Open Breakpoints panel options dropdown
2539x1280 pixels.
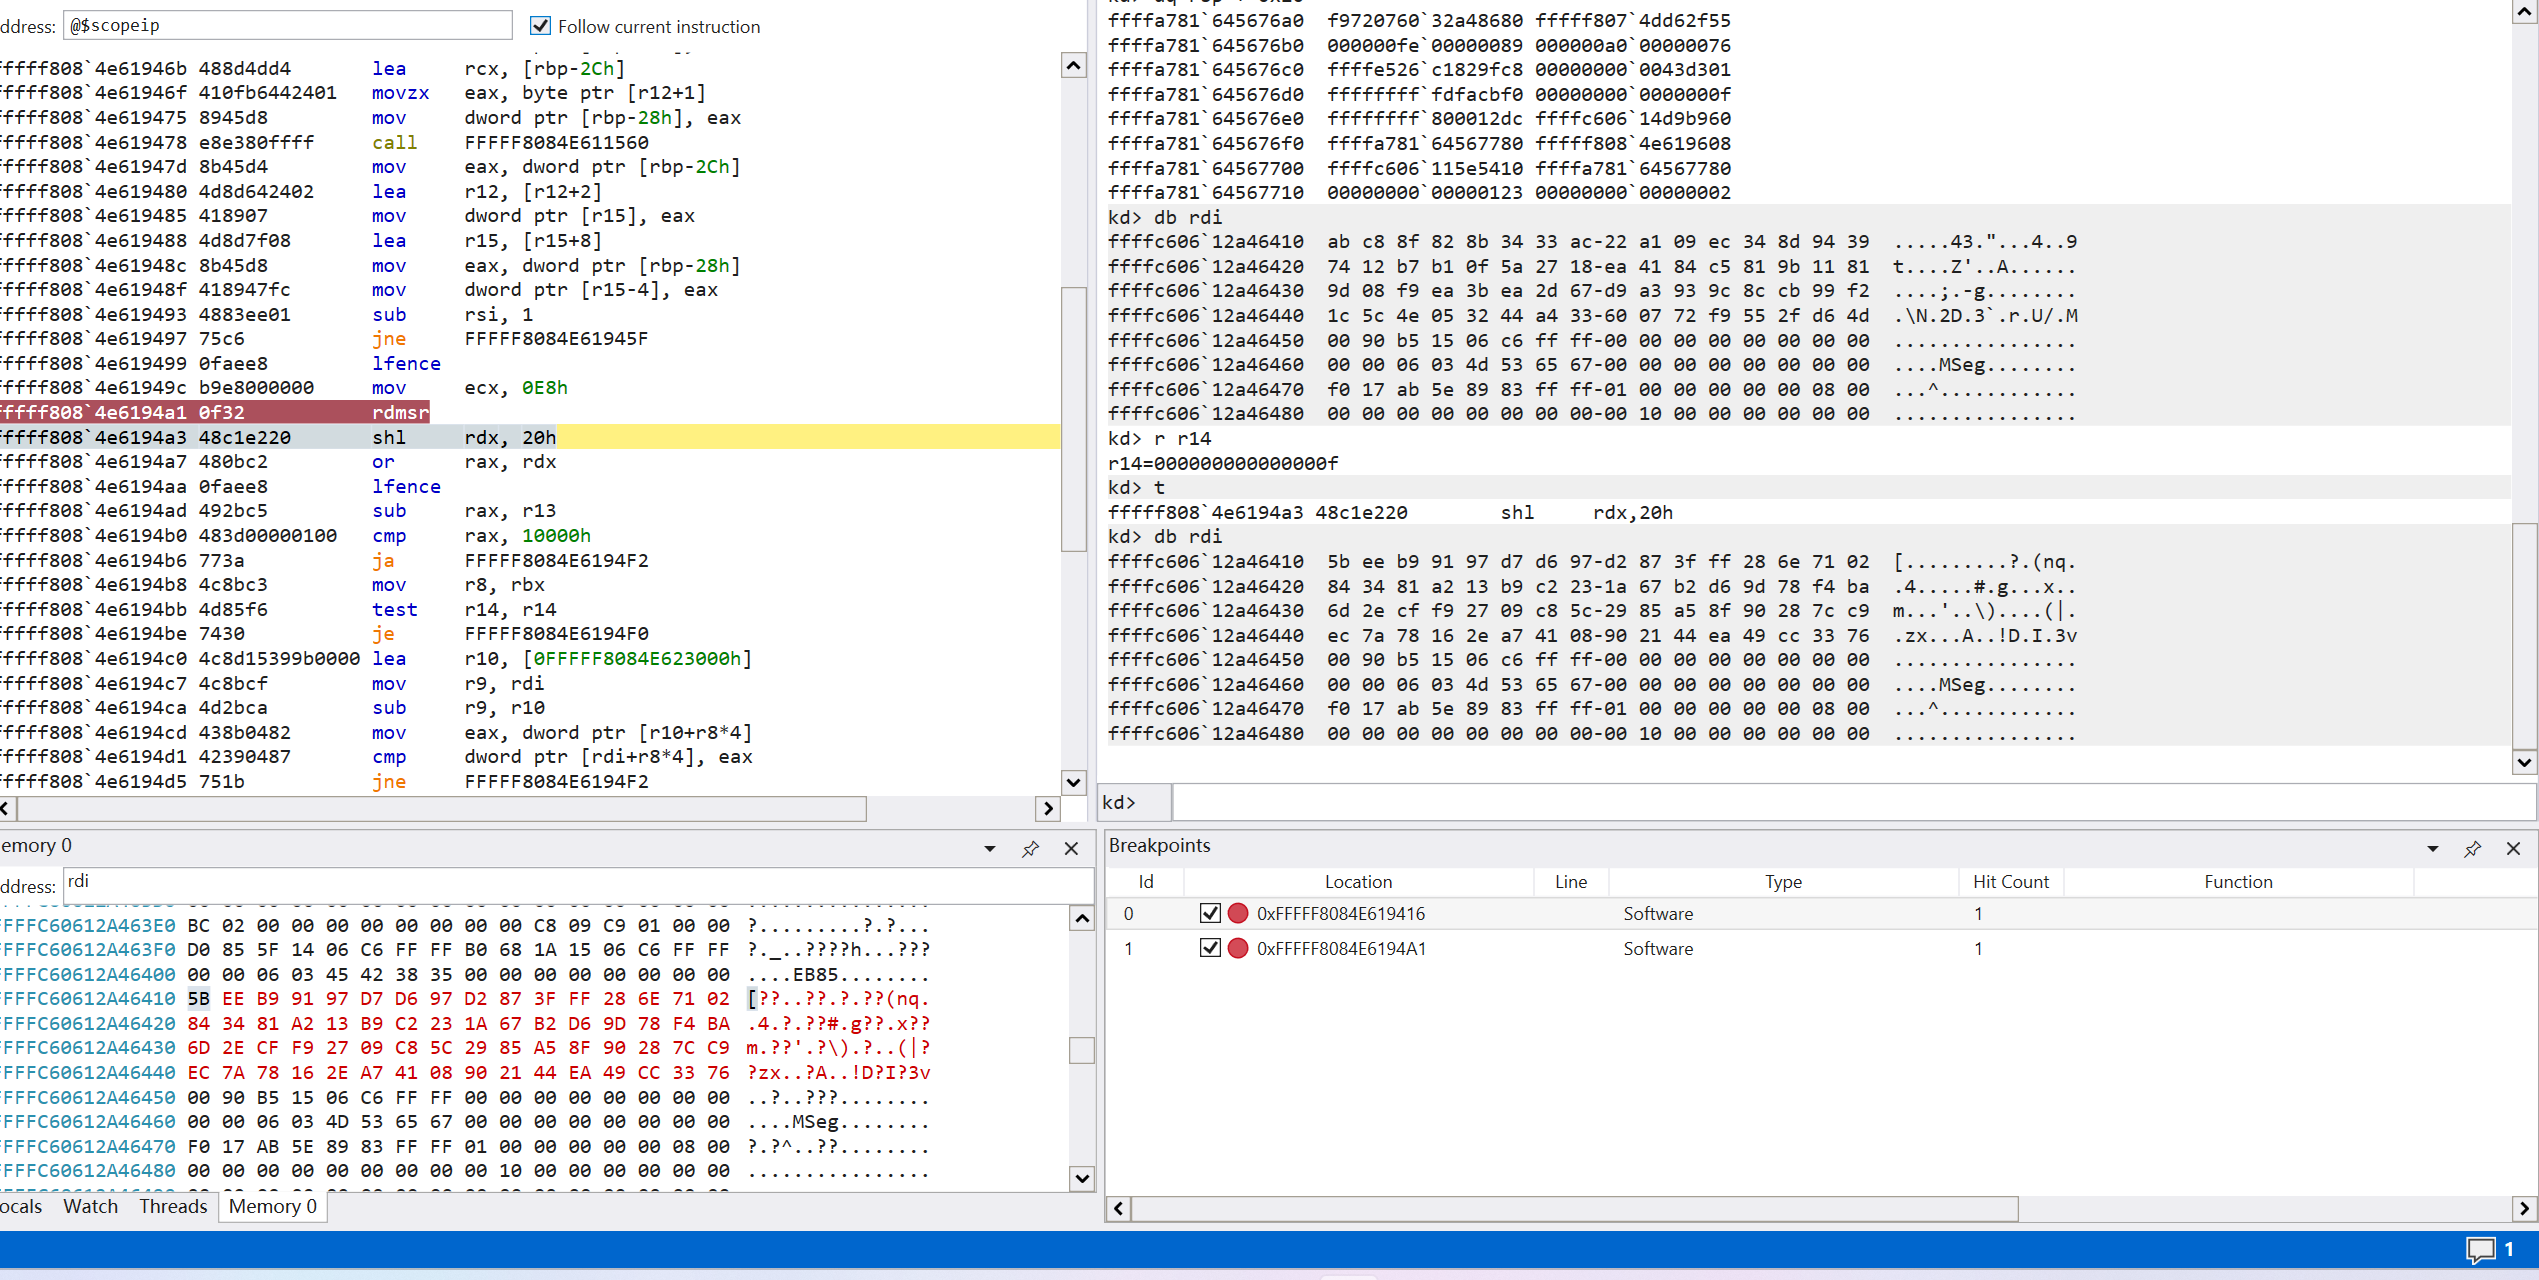coord(2432,849)
